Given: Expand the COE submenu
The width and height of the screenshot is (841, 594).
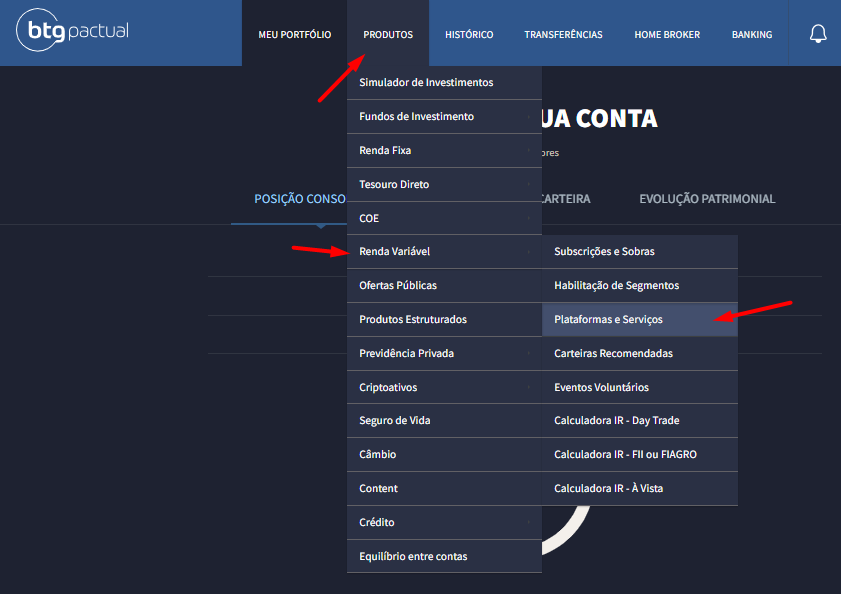Looking at the screenshot, I should [444, 218].
